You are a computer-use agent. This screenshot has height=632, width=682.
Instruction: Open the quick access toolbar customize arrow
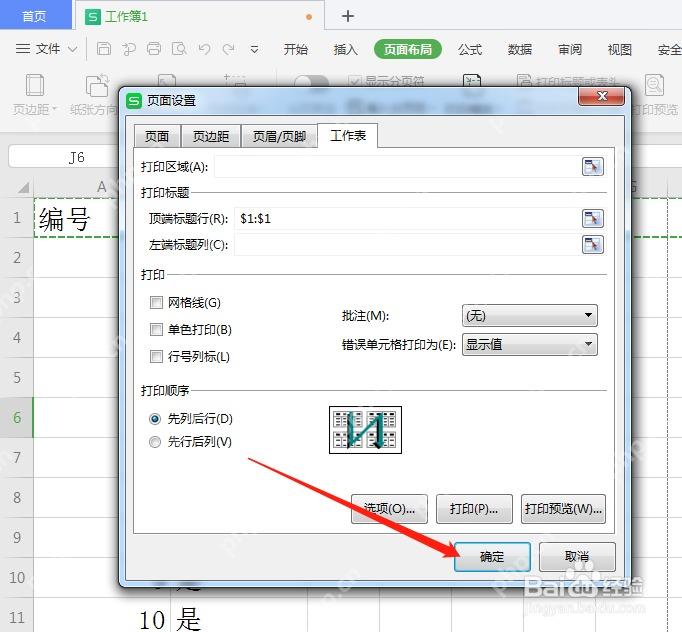(254, 50)
